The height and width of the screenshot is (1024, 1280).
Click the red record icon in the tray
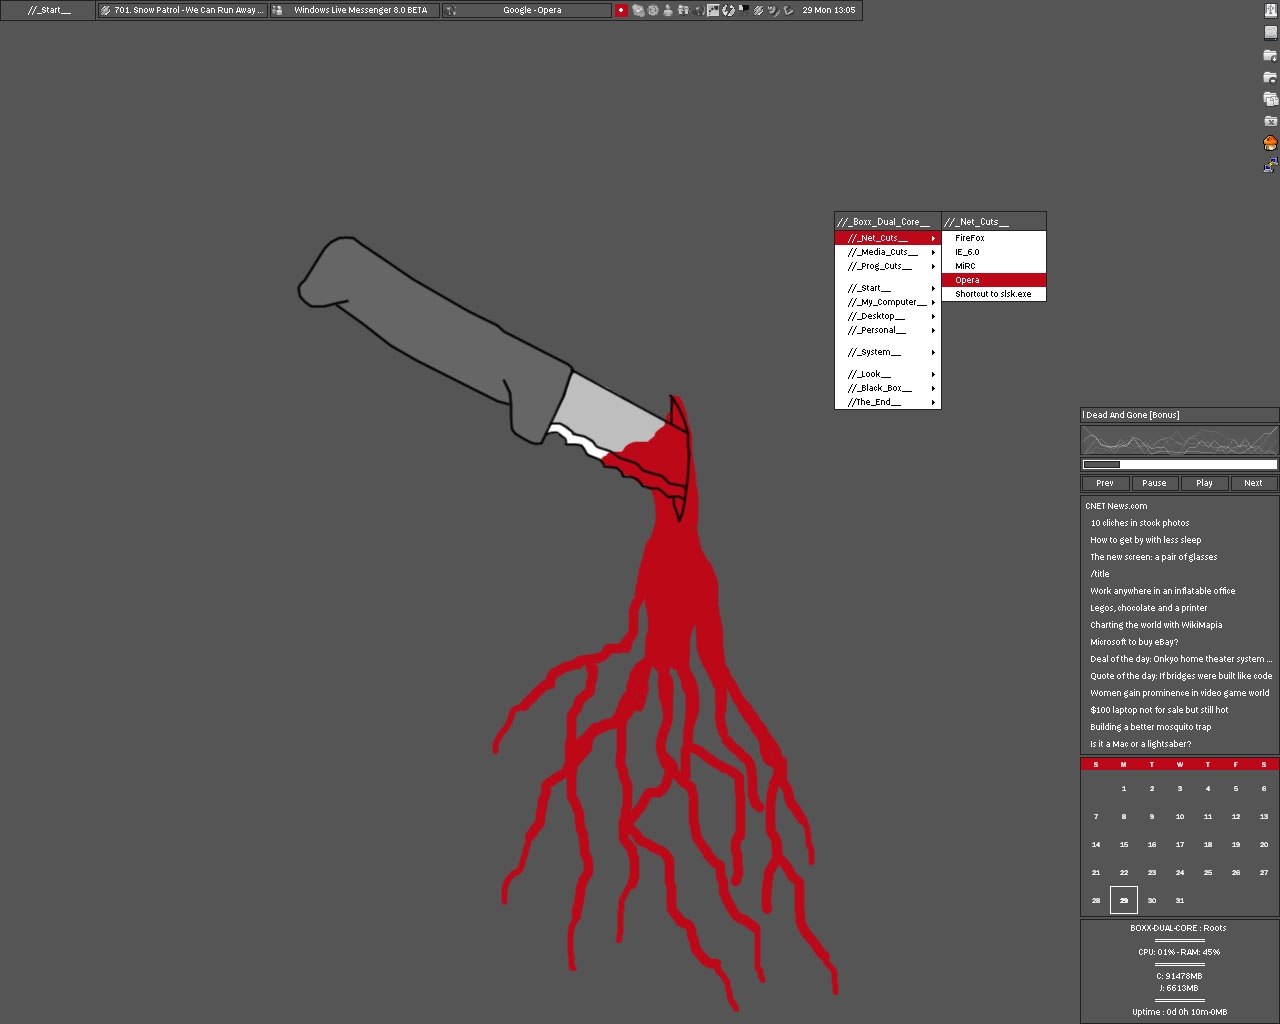pos(621,10)
